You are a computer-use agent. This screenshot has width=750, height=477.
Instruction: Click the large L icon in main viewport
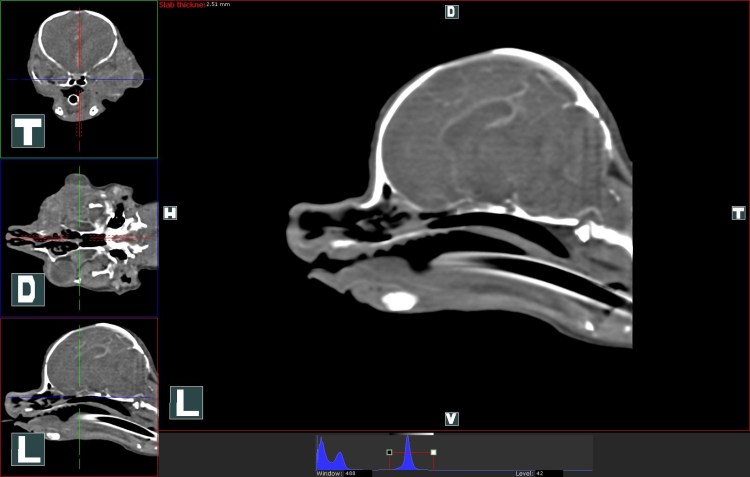click(186, 402)
